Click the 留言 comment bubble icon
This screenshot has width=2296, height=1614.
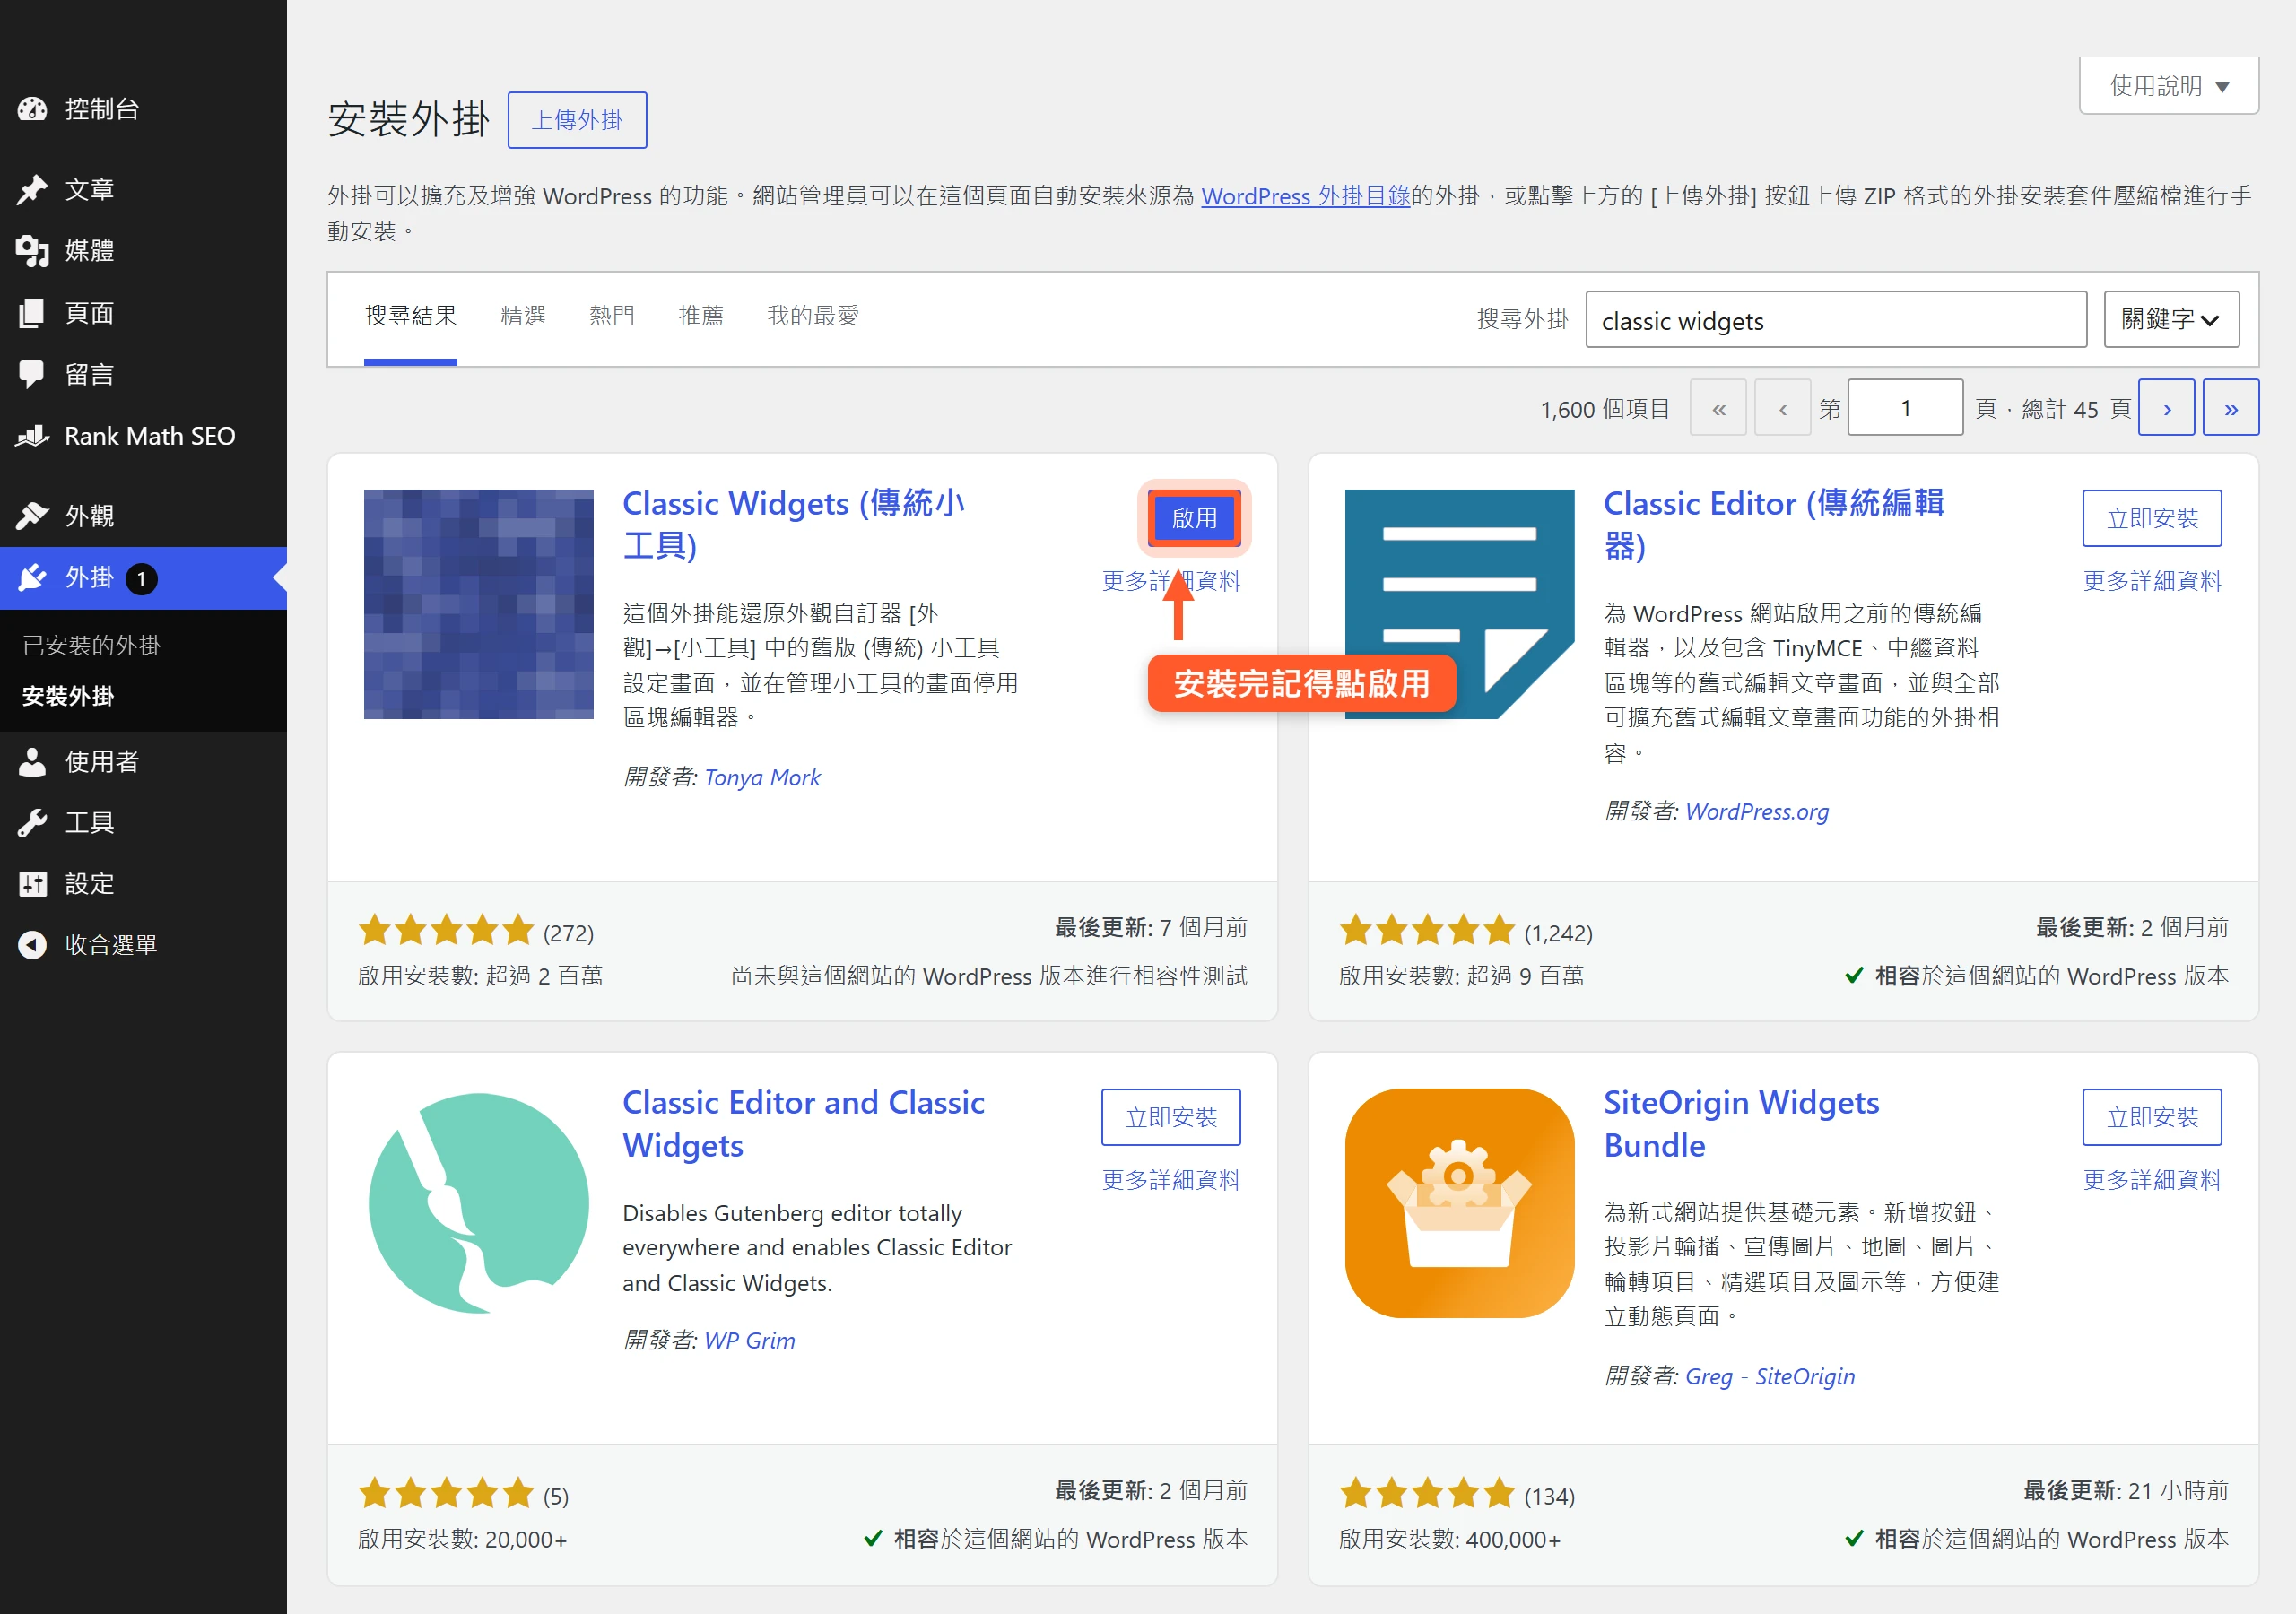coord(32,374)
